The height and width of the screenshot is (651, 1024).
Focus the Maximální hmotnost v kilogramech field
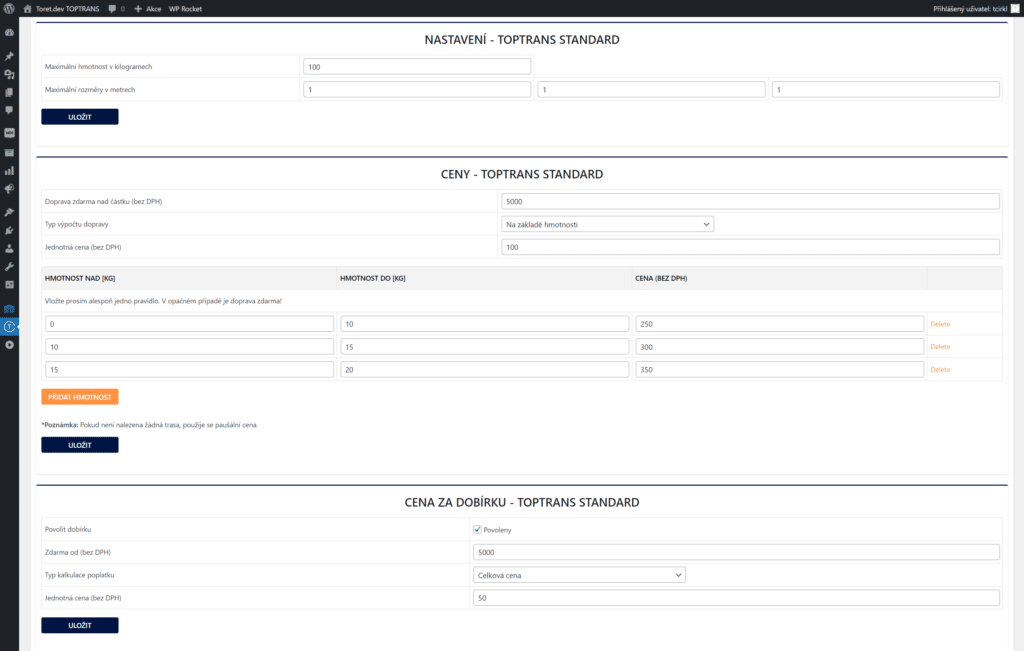[417, 67]
